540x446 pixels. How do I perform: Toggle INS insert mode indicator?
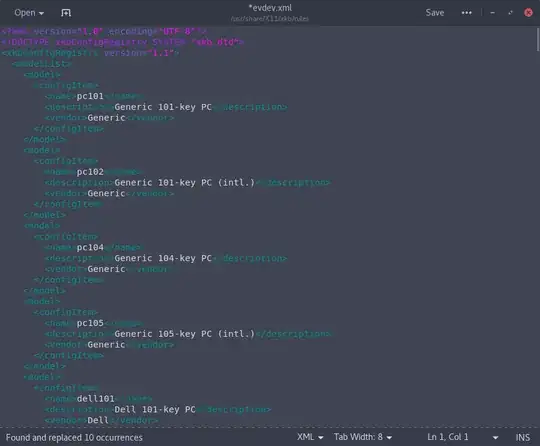click(x=522, y=437)
